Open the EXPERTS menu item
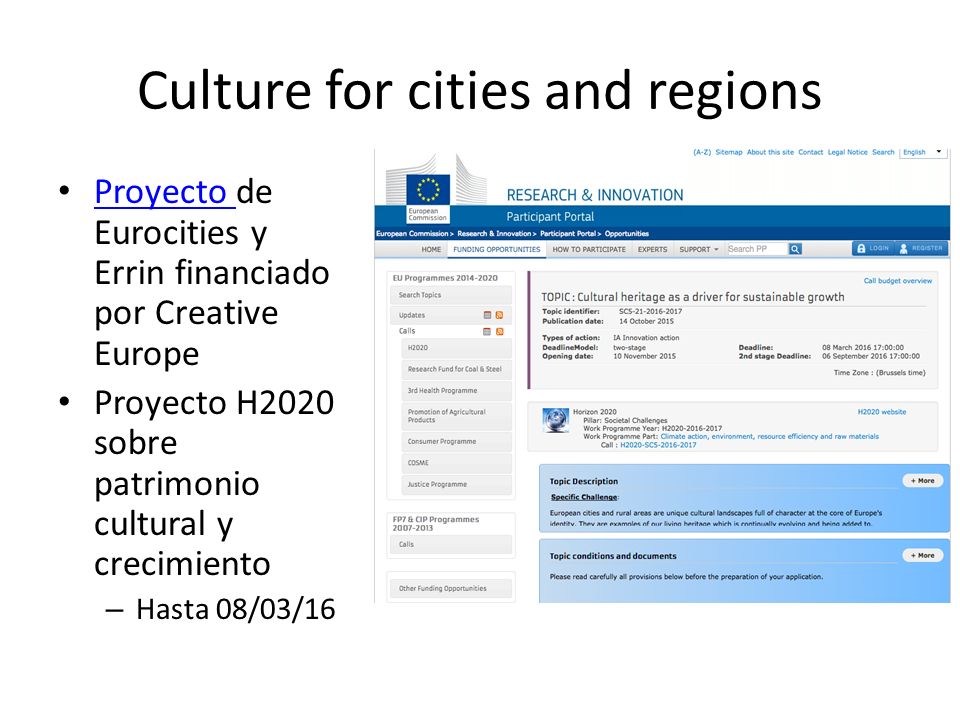 (x=653, y=250)
